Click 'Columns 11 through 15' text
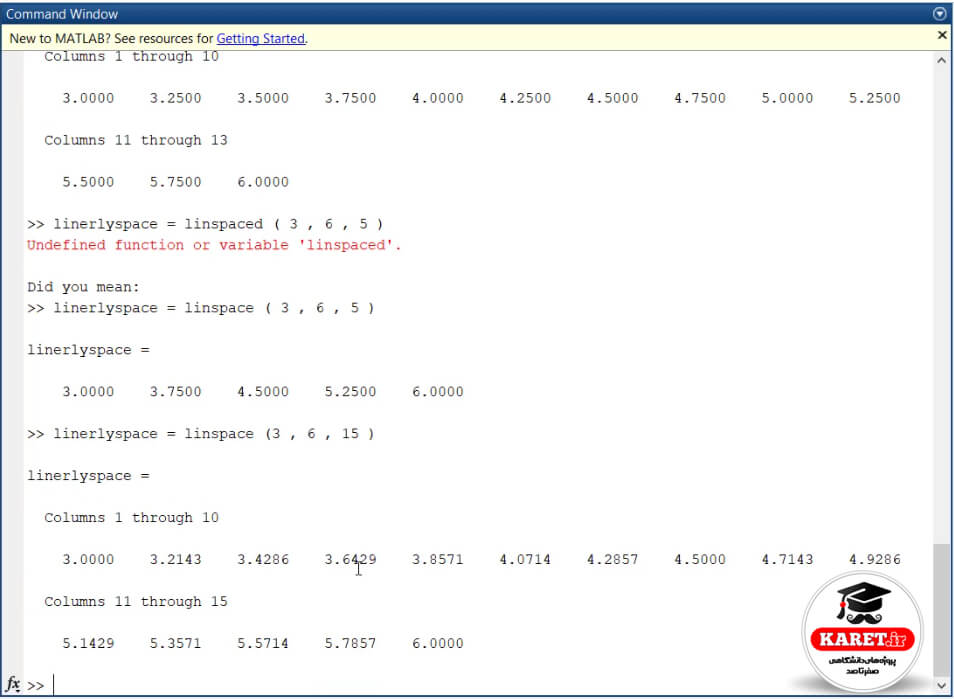 tap(136, 602)
